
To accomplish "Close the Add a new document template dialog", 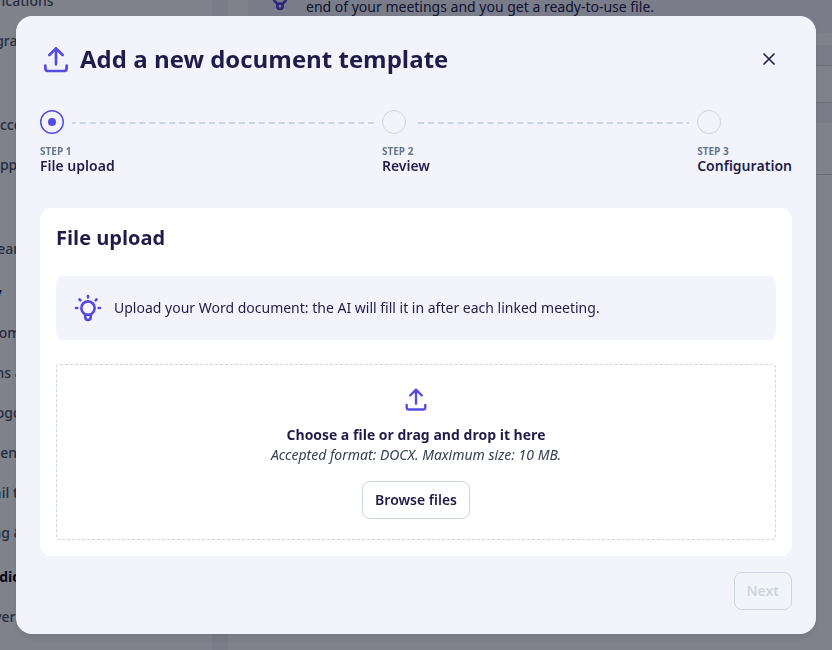I will (769, 59).
